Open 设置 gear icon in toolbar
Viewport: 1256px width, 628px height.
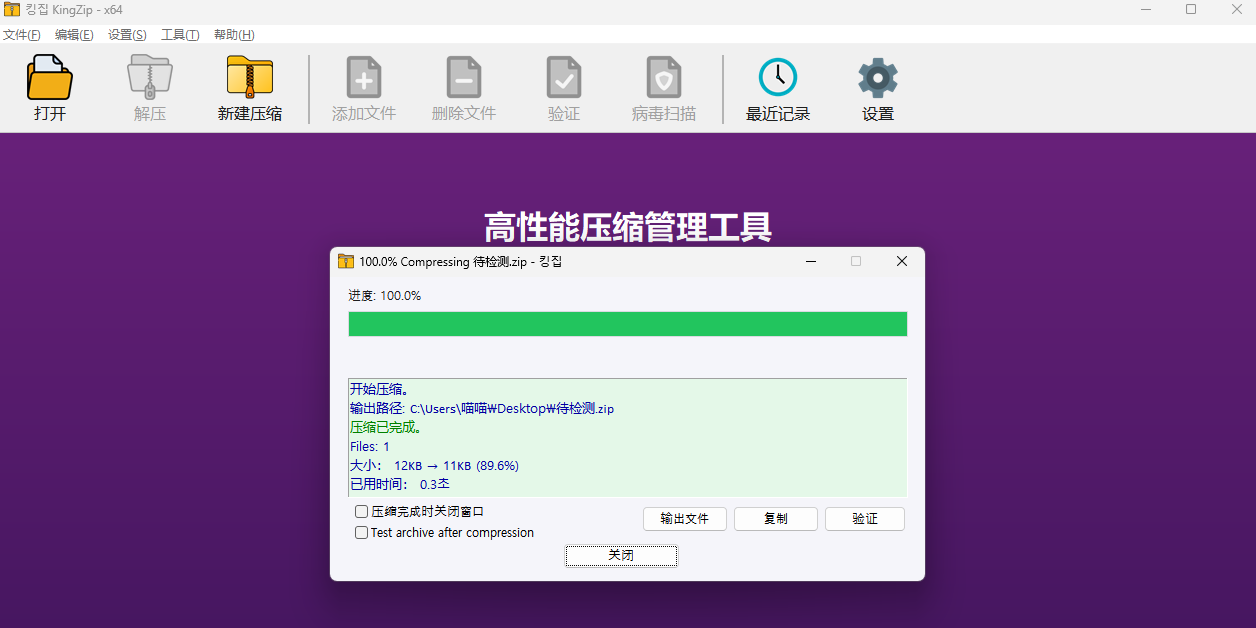(x=878, y=78)
